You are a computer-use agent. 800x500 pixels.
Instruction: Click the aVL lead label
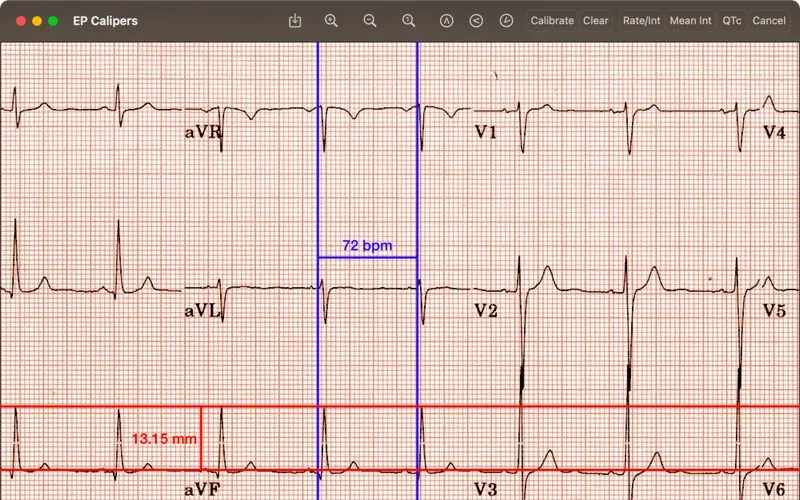203,311
